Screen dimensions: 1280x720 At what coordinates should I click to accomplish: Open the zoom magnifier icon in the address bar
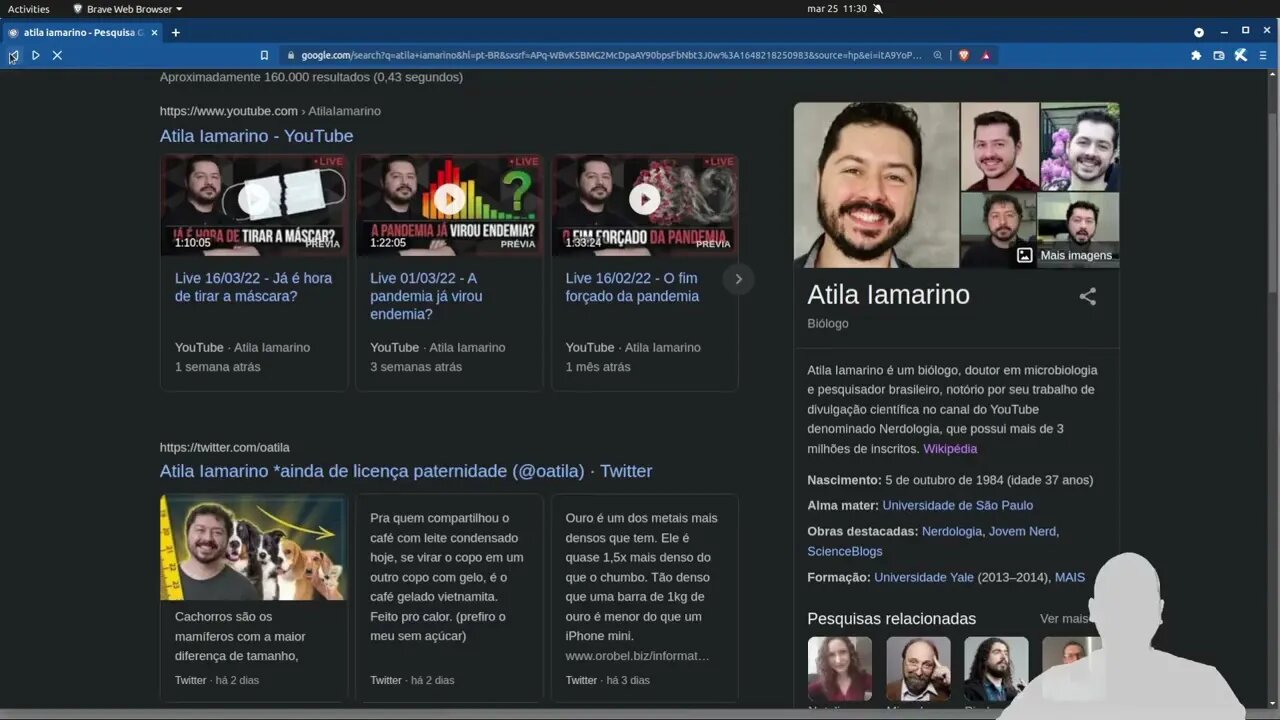point(938,55)
